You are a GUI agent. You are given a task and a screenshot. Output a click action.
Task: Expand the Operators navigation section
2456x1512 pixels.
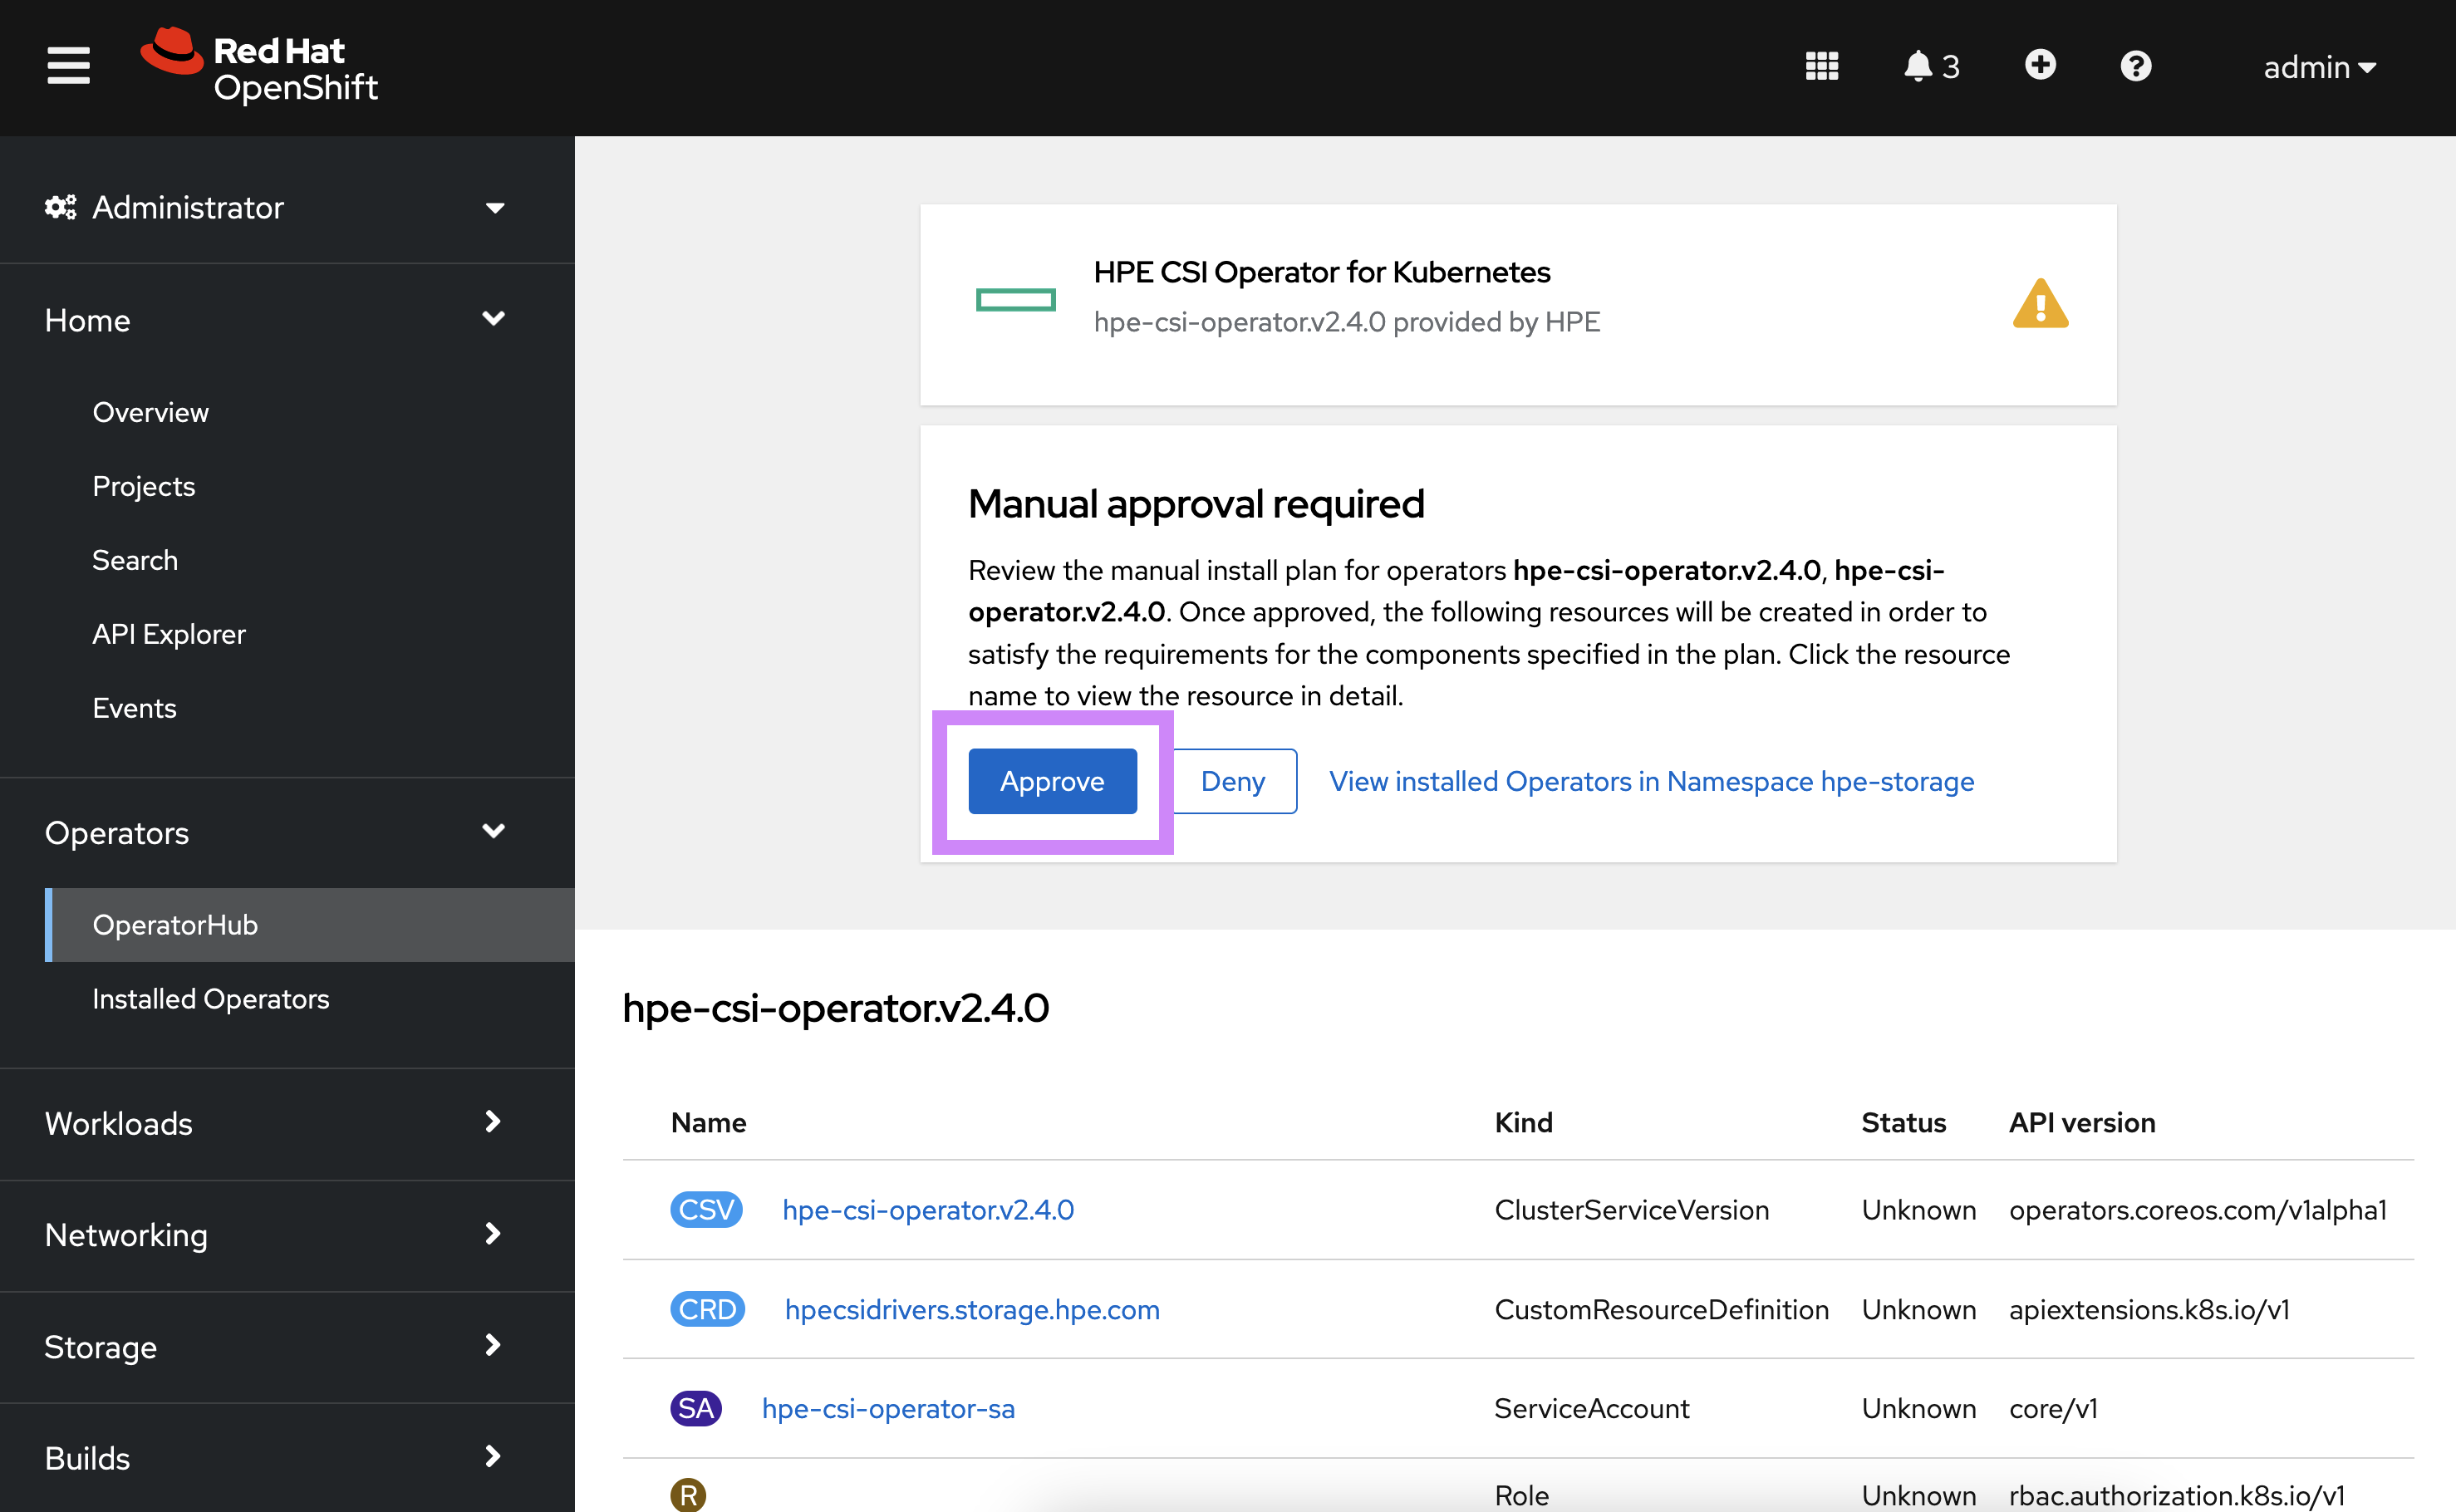pyautogui.click(x=272, y=830)
